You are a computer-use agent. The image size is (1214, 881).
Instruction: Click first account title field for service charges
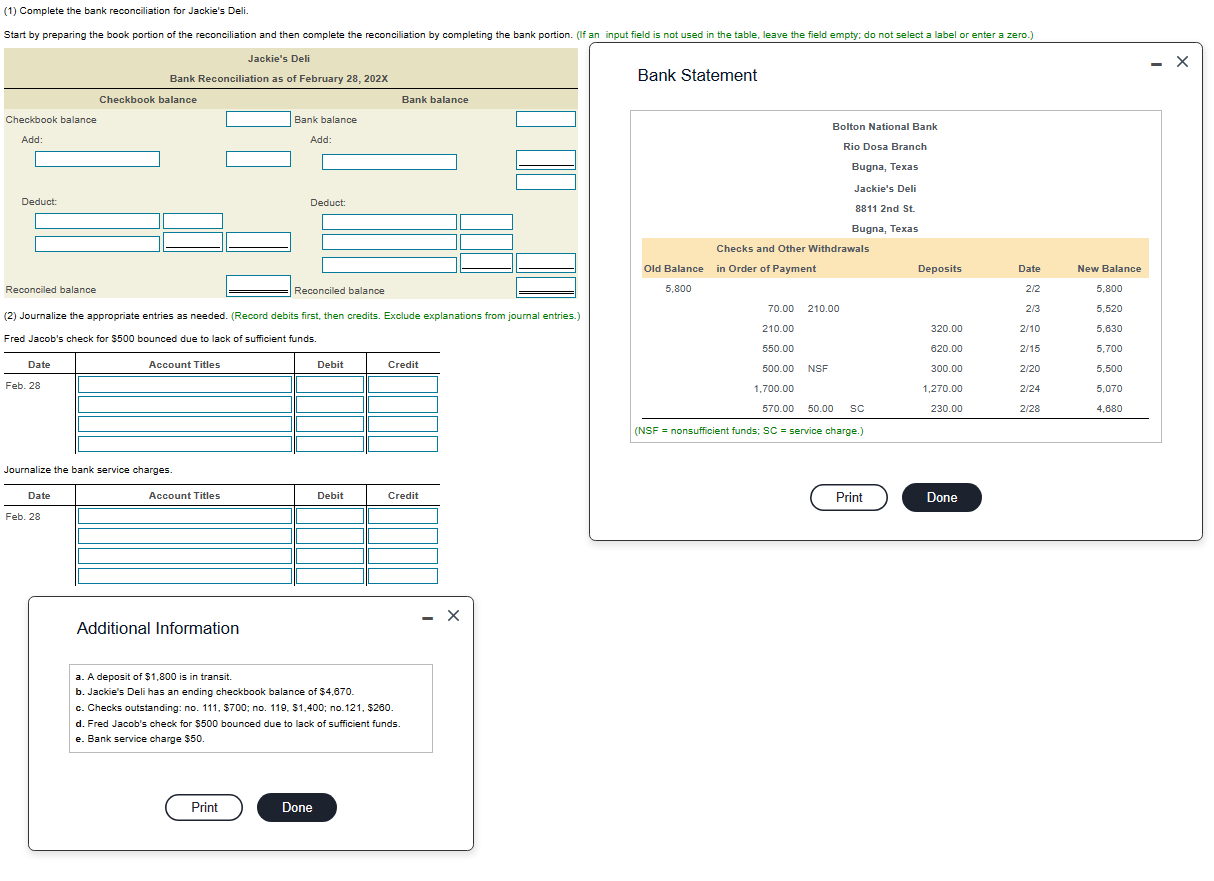coord(185,516)
